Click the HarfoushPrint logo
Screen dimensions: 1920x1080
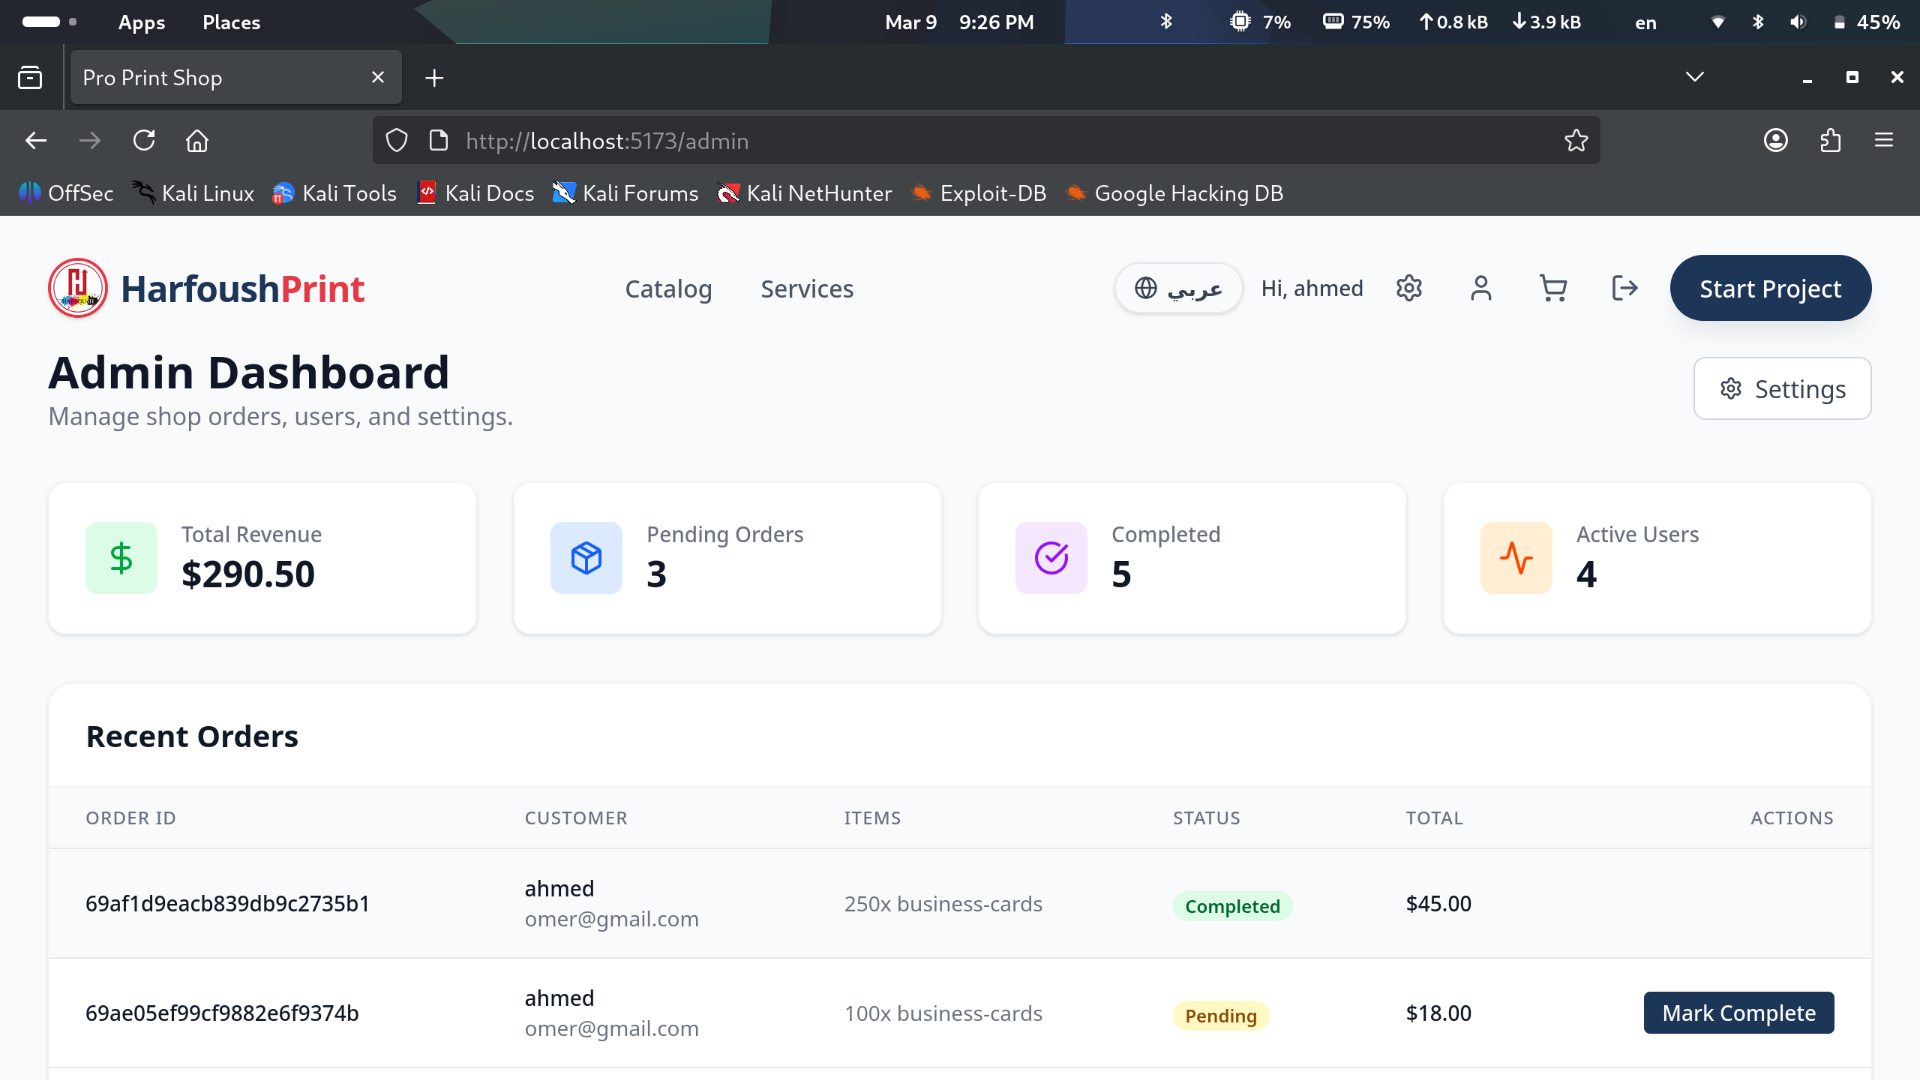tap(207, 289)
